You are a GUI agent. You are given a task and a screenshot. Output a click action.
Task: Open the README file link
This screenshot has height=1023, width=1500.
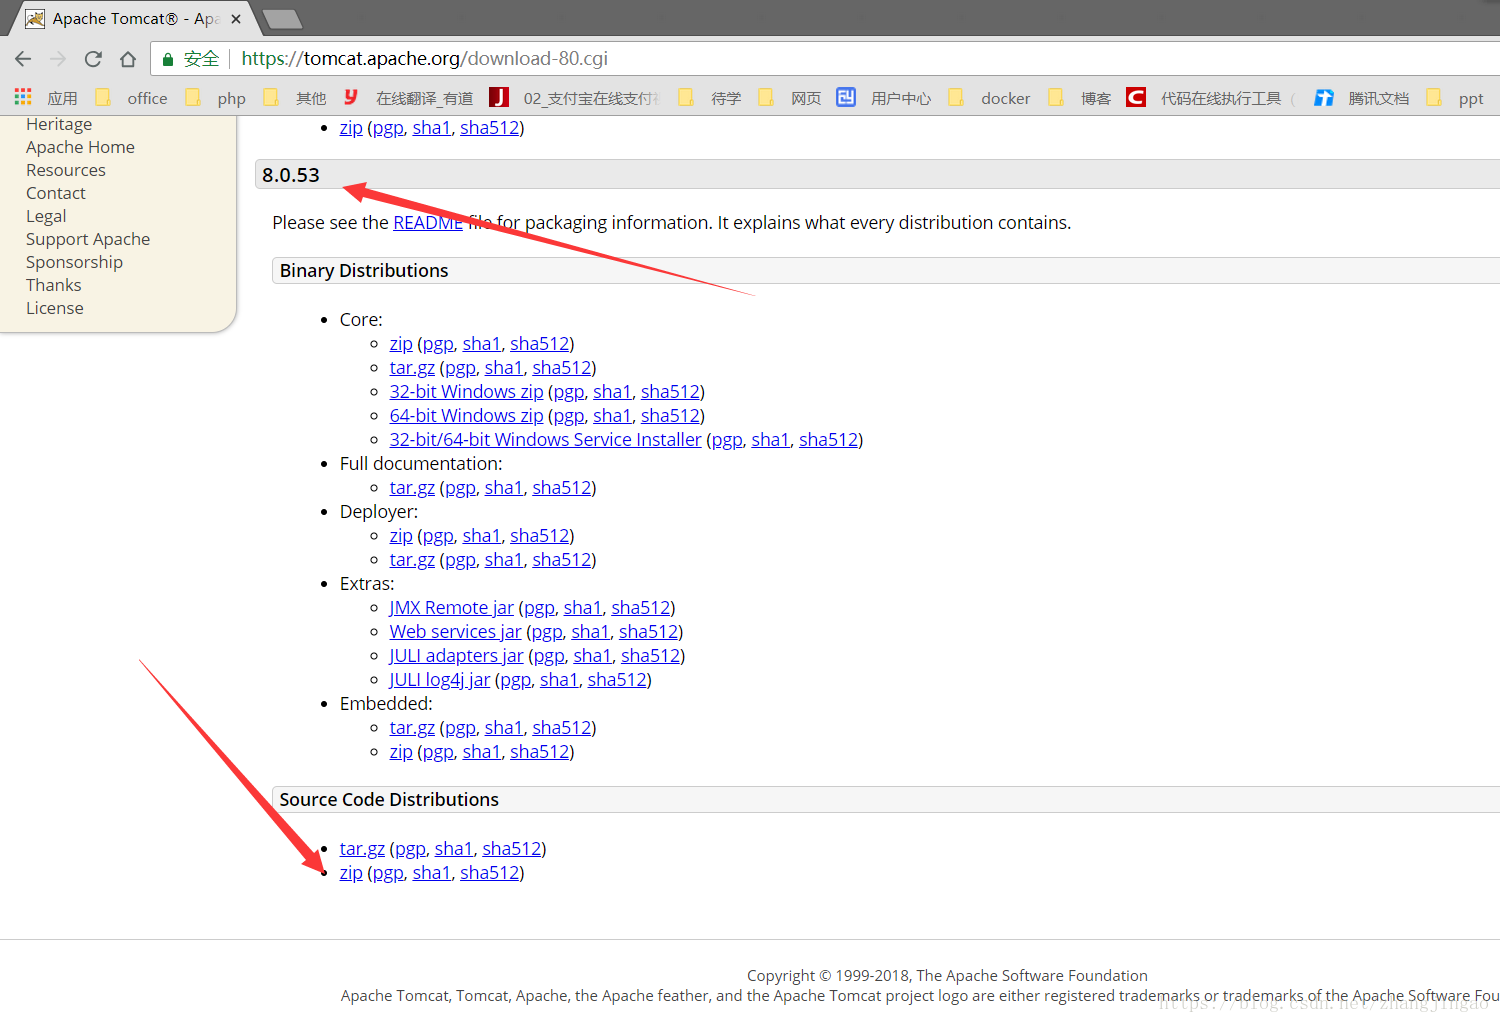coord(428,222)
